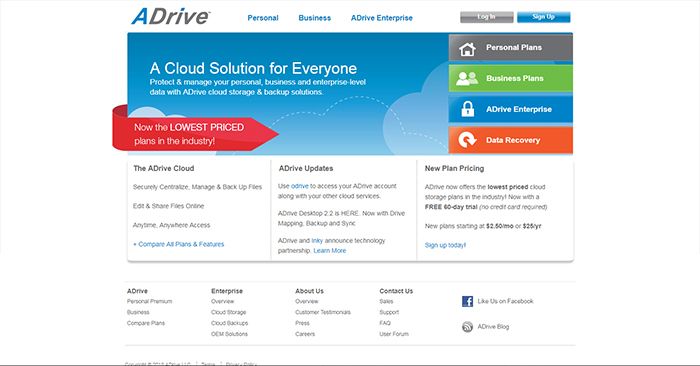Click Securely Centralize, Manage & Back Up Files text
Image resolution: width=700 pixels, height=366 pixels.
coord(197,187)
